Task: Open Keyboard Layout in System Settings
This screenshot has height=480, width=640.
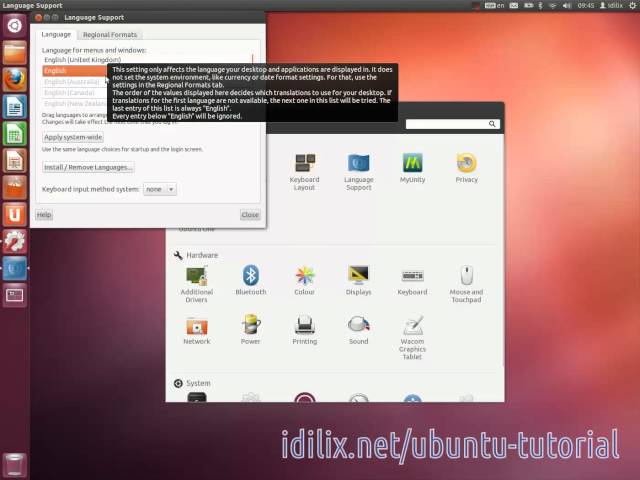Action: (x=304, y=171)
